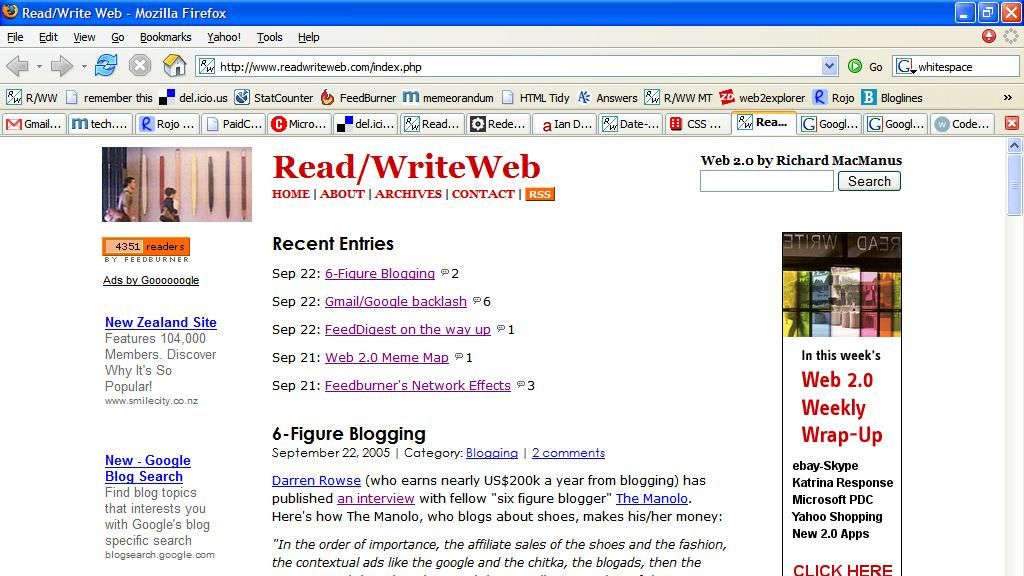Image resolution: width=1024 pixels, height=576 pixels.
Task: Open the View menu
Action: (84, 37)
